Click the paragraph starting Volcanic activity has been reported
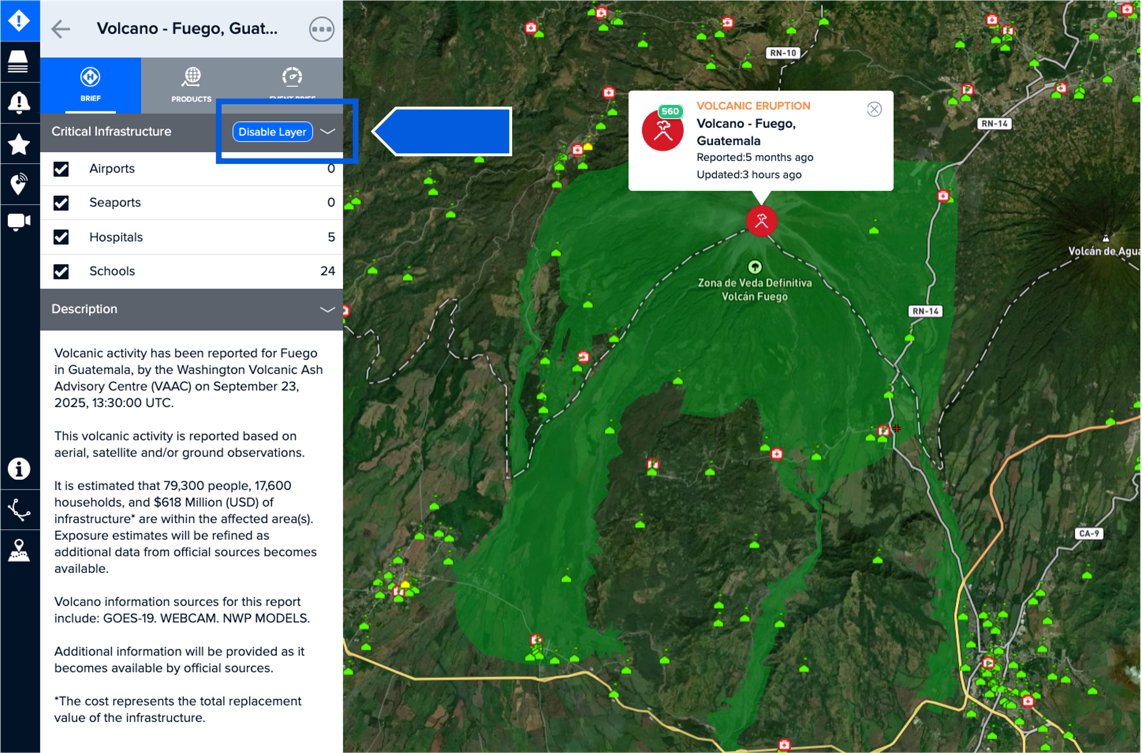The image size is (1142, 753). [x=189, y=378]
